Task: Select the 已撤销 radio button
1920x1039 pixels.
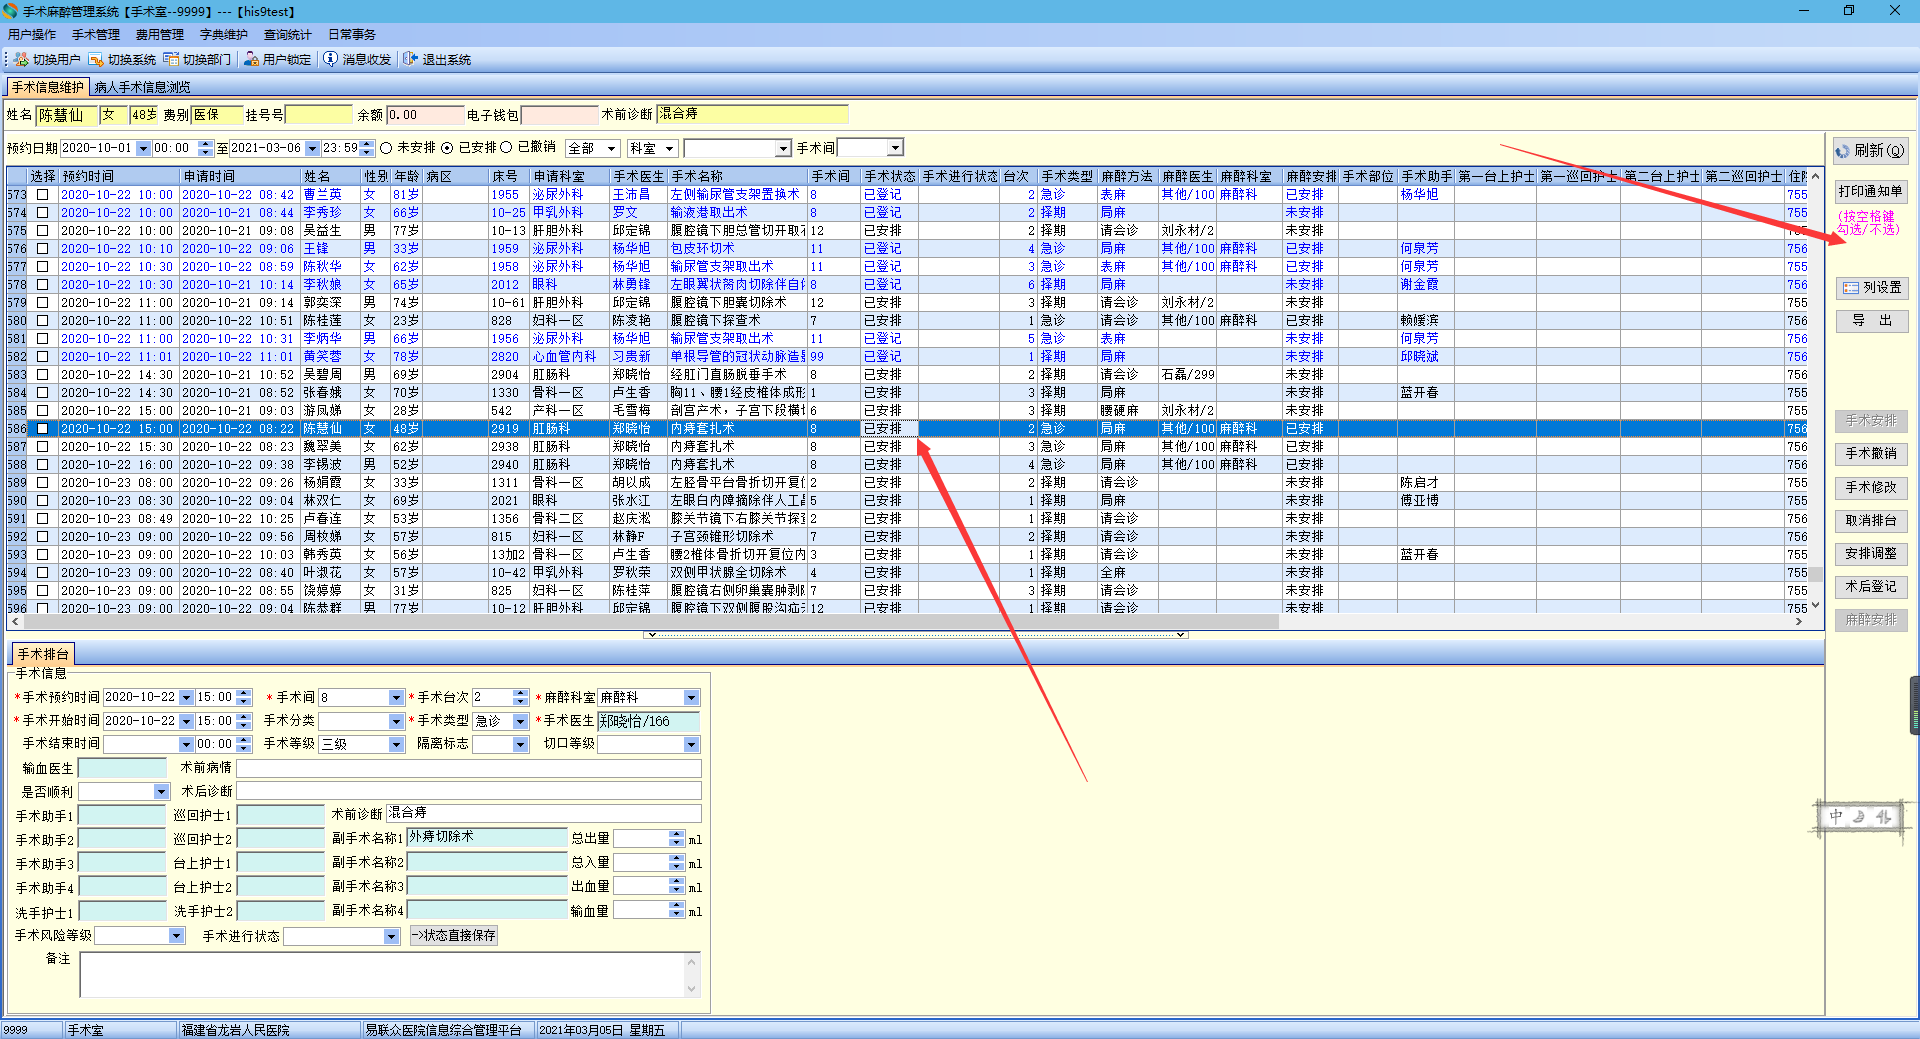Action: click(x=506, y=148)
